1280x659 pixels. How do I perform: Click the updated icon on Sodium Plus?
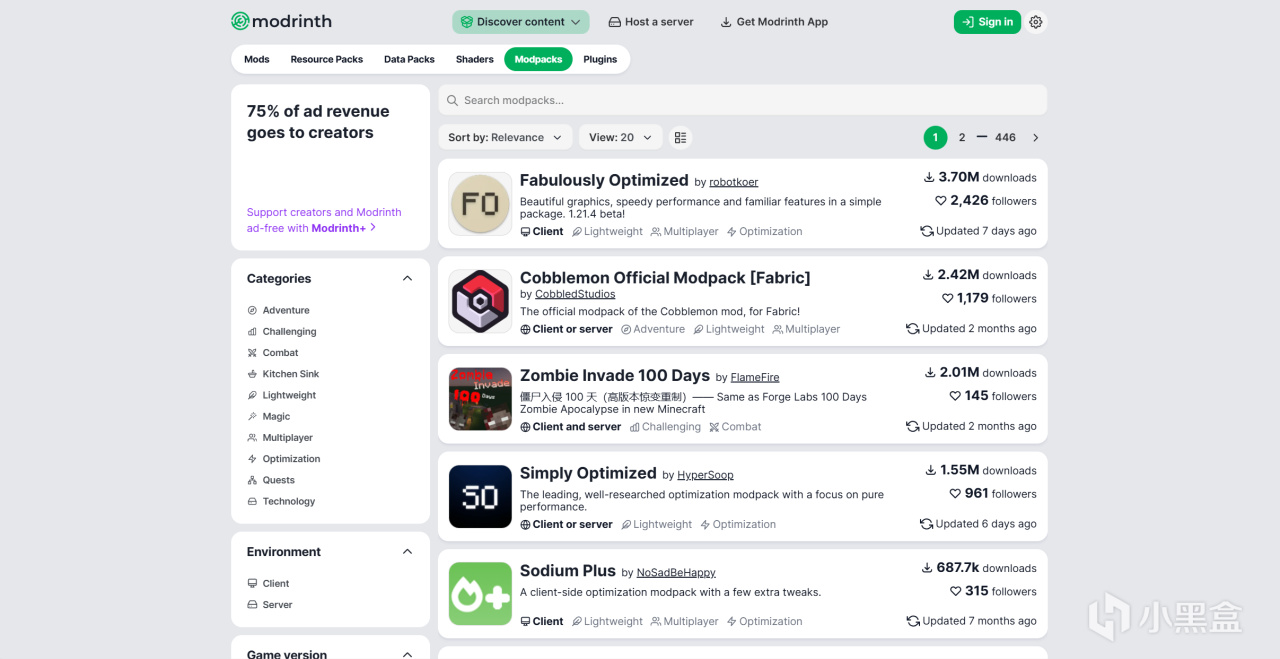(912, 621)
